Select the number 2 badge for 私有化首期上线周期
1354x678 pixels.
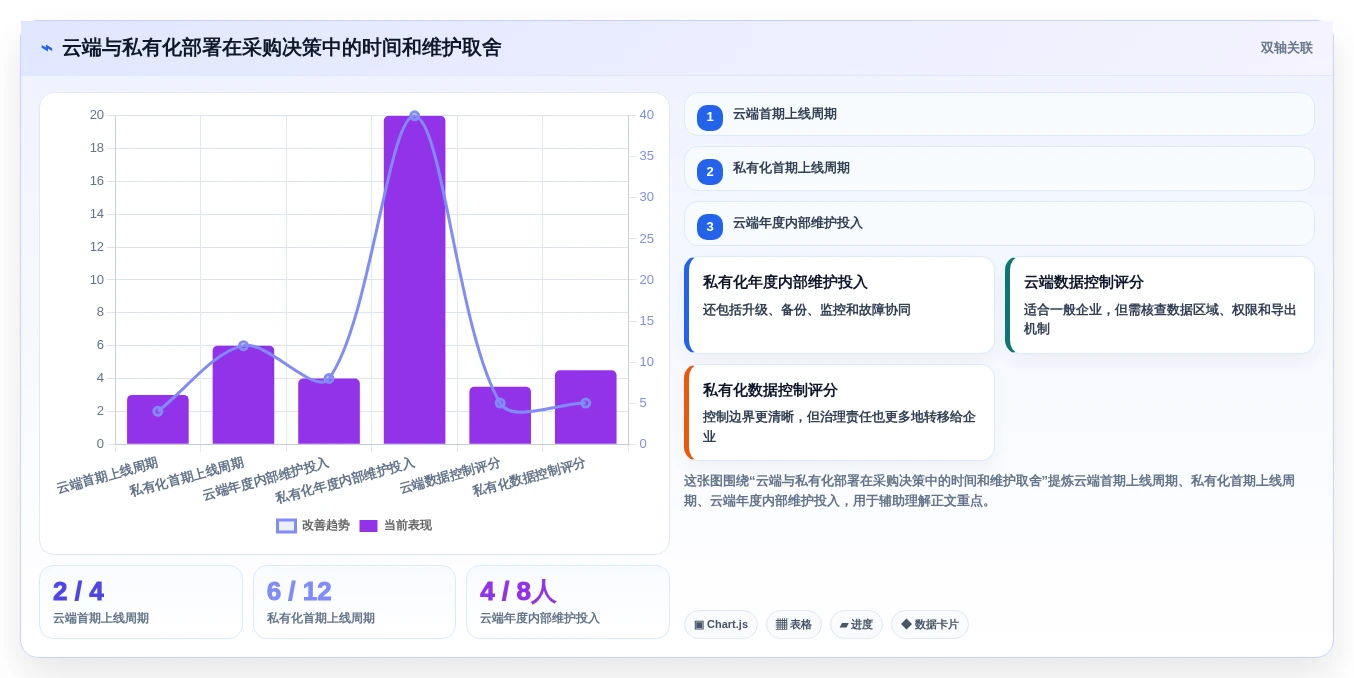coord(710,172)
